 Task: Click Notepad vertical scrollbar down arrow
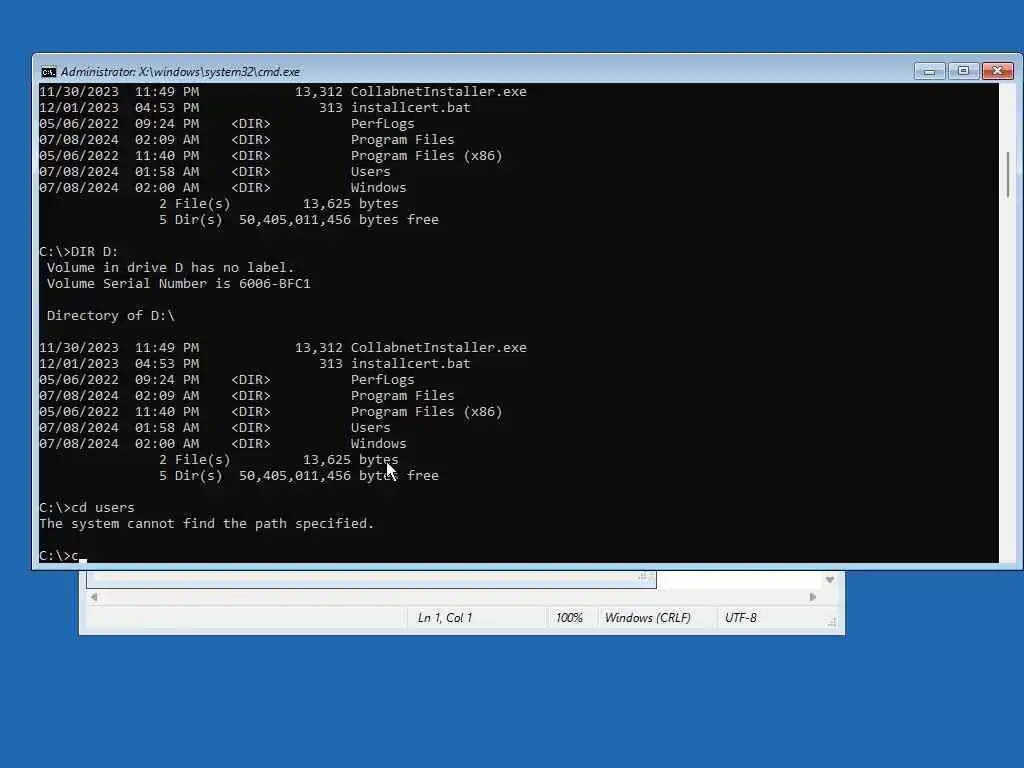829,580
